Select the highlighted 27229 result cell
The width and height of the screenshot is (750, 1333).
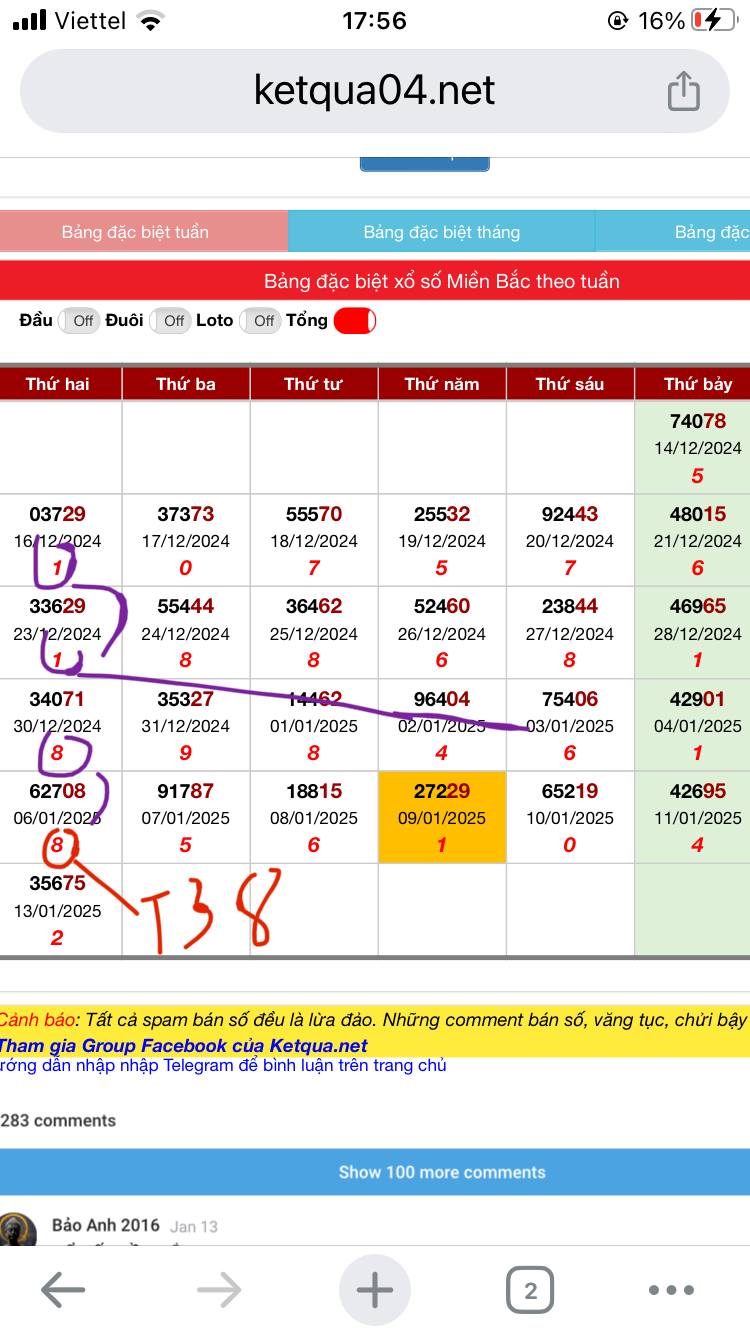442,817
